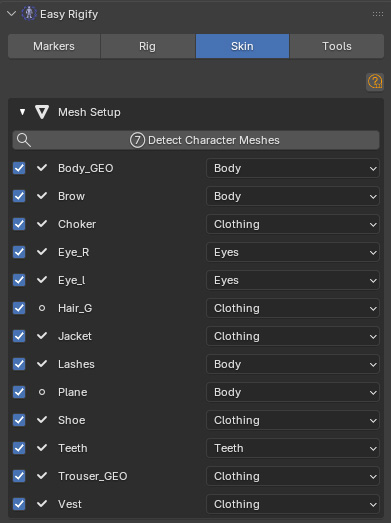Click the checkmark status icon beside Teeth
Screen dimensions: 391x523
pyautogui.click(x=42, y=448)
